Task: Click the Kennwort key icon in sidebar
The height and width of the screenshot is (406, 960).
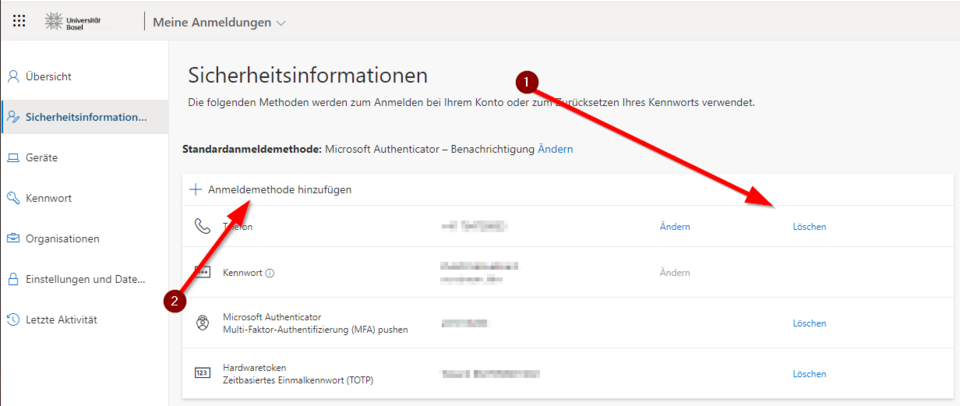Action: (x=14, y=198)
